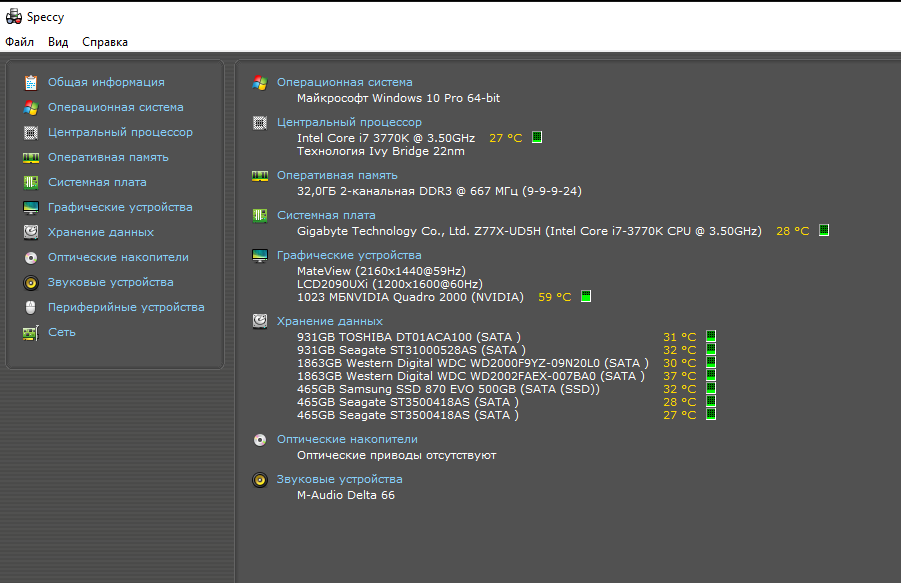Screen dimensions: 901x583
Task: Click temperature indicator for Samsung SSD 870 EVO
Action: [x=711, y=388]
